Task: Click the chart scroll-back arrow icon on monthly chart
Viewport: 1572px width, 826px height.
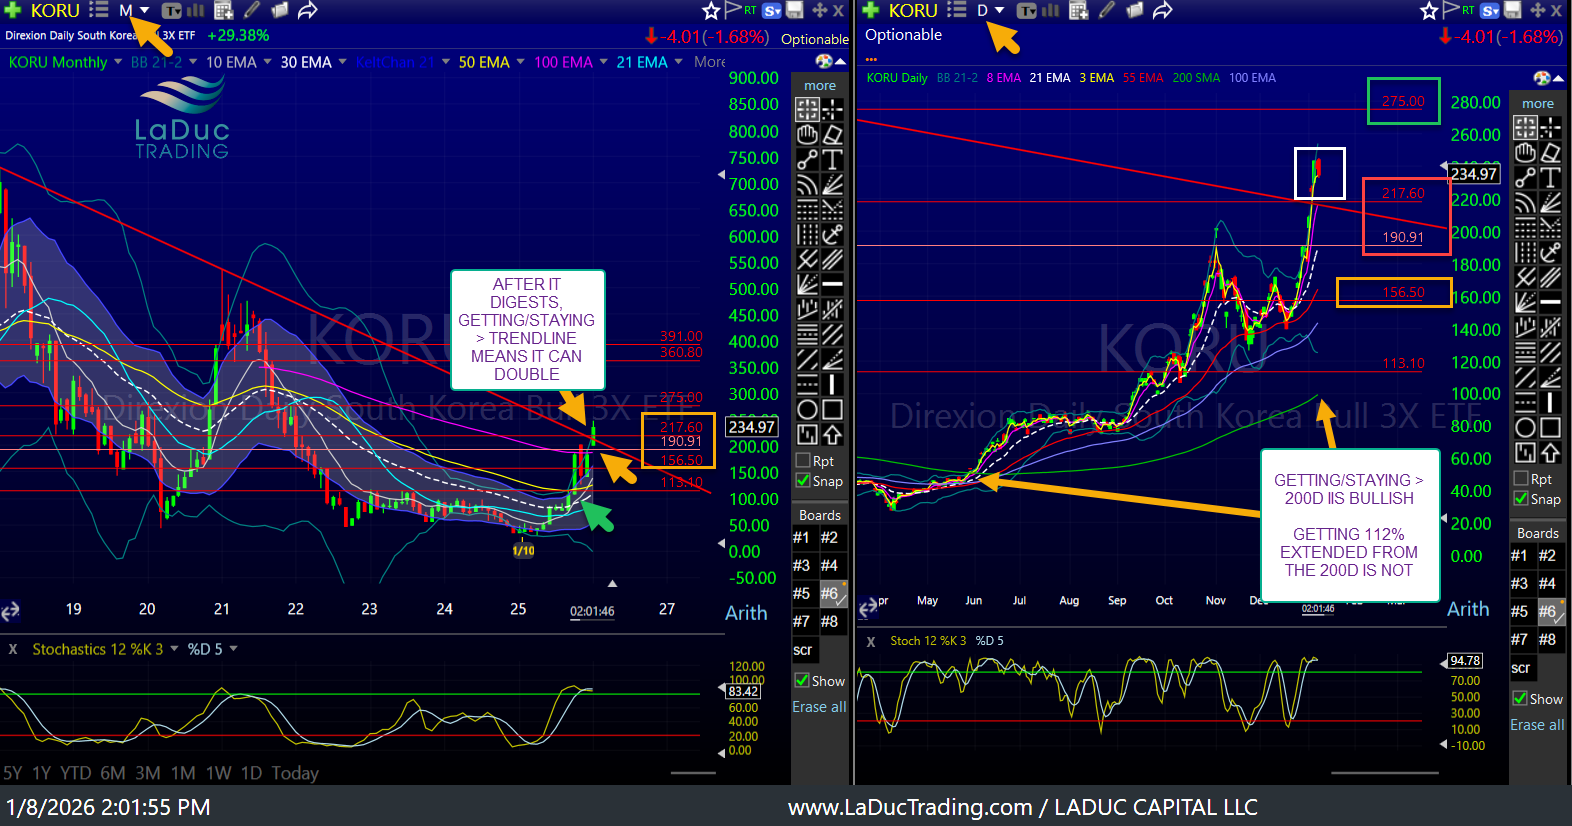Action: pos(10,611)
